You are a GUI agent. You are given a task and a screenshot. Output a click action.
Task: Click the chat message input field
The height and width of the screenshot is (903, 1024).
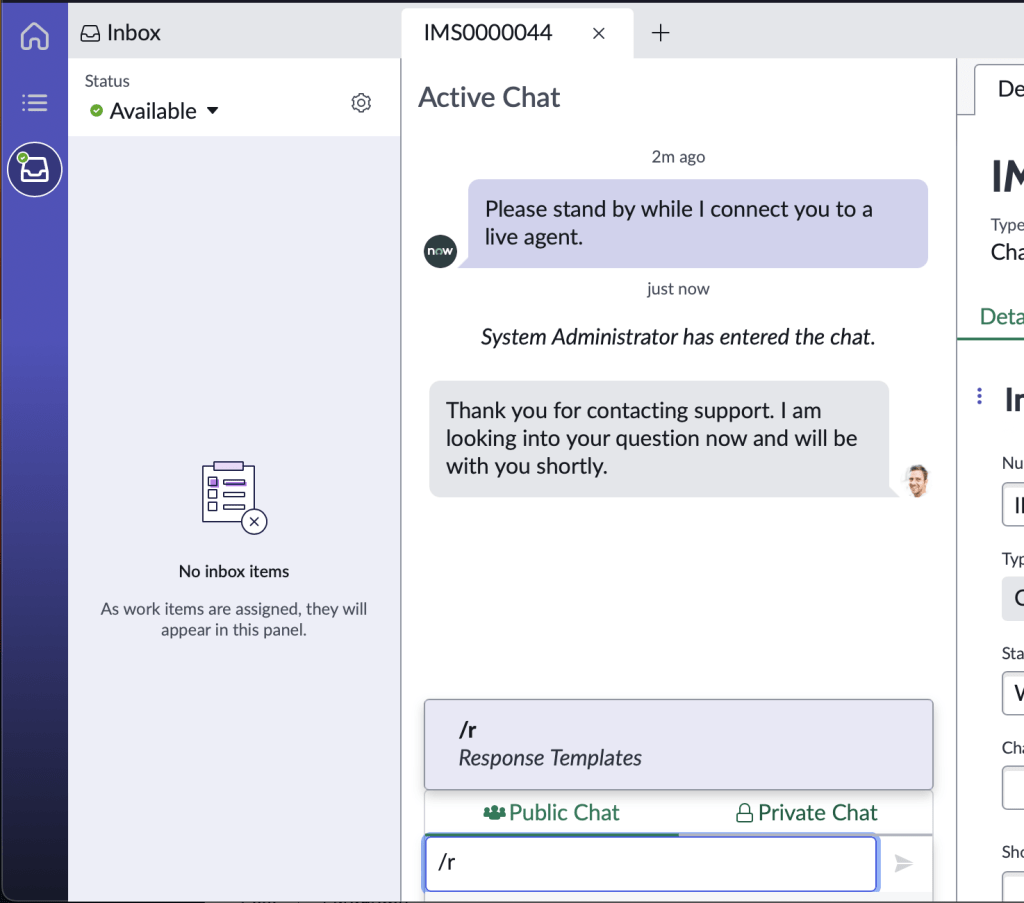pyautogui.click(x=650, y=863)
